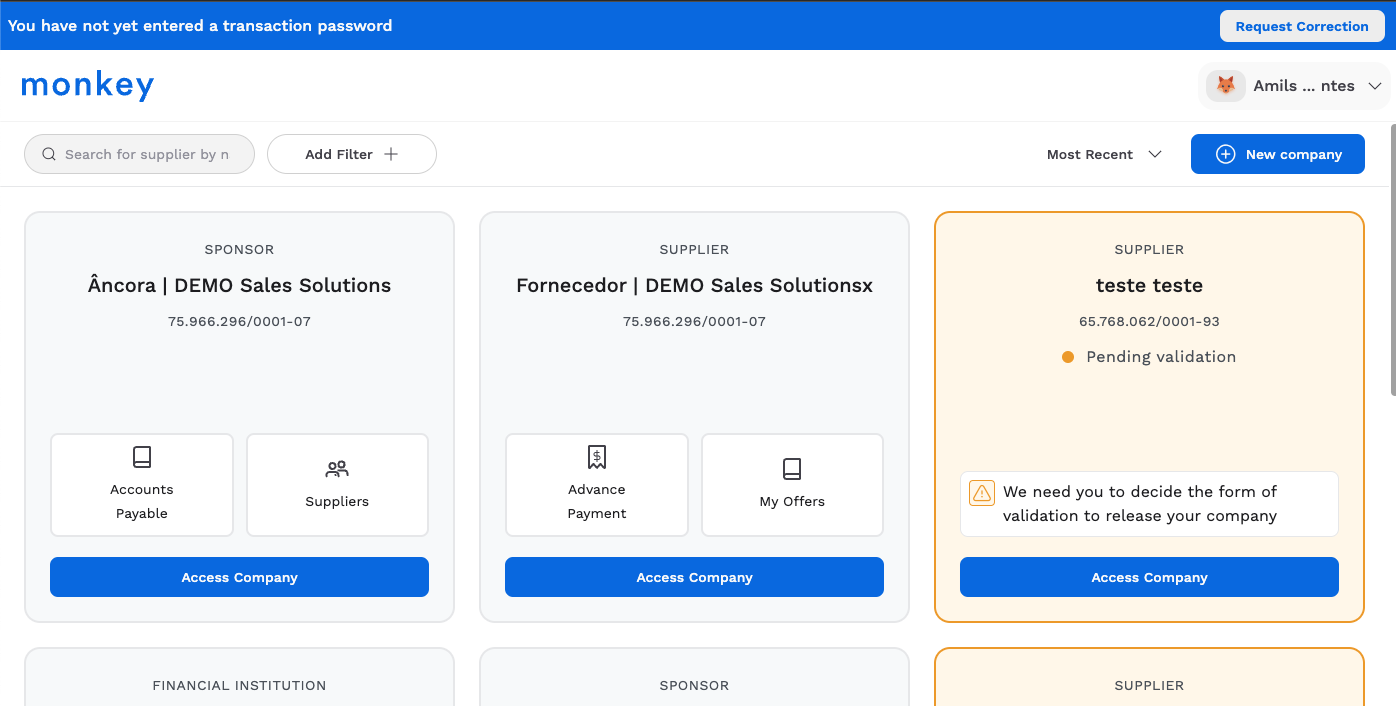Screen dimensions: 1396x706
Task: Click the orange Pending validation status dot
Action: tap(1068, 357)
